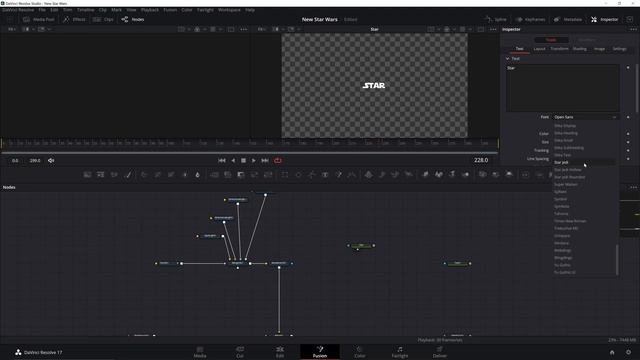
Task: Stop playback
Action: tap(243, 161)
